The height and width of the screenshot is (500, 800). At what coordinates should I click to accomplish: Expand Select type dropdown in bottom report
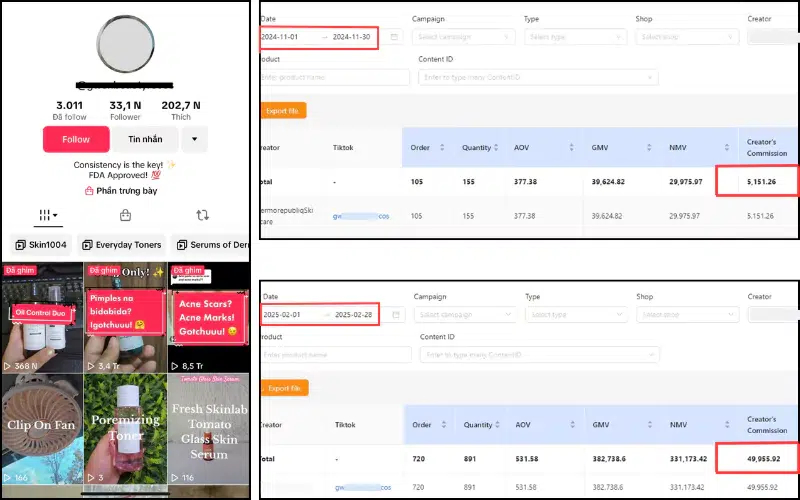(x=577, y=315)
